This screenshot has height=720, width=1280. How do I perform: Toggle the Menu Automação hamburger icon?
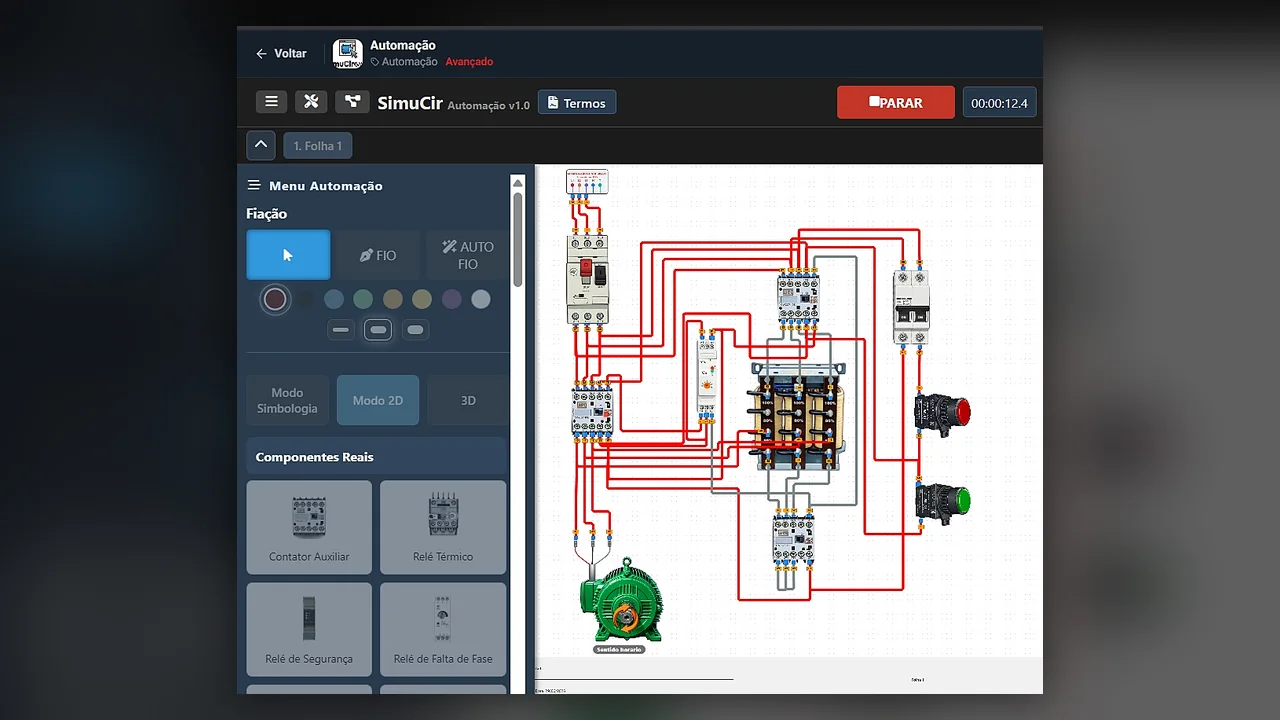coord(254,186)
